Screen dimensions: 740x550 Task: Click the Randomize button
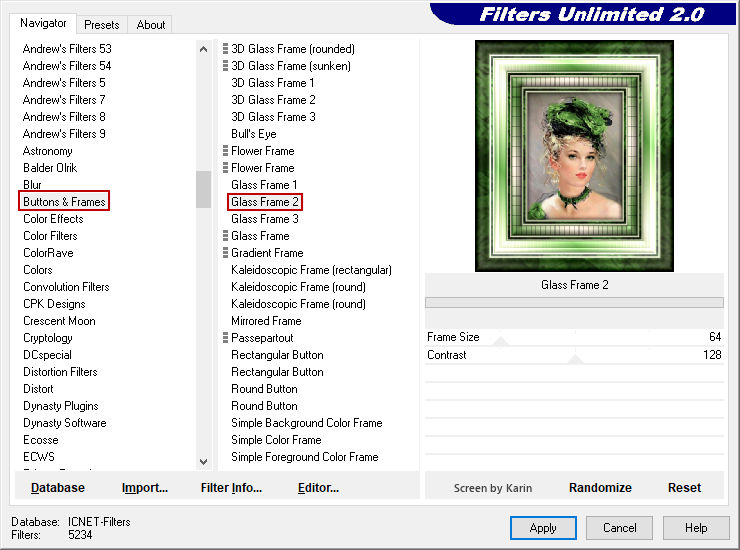click(600, 488)
